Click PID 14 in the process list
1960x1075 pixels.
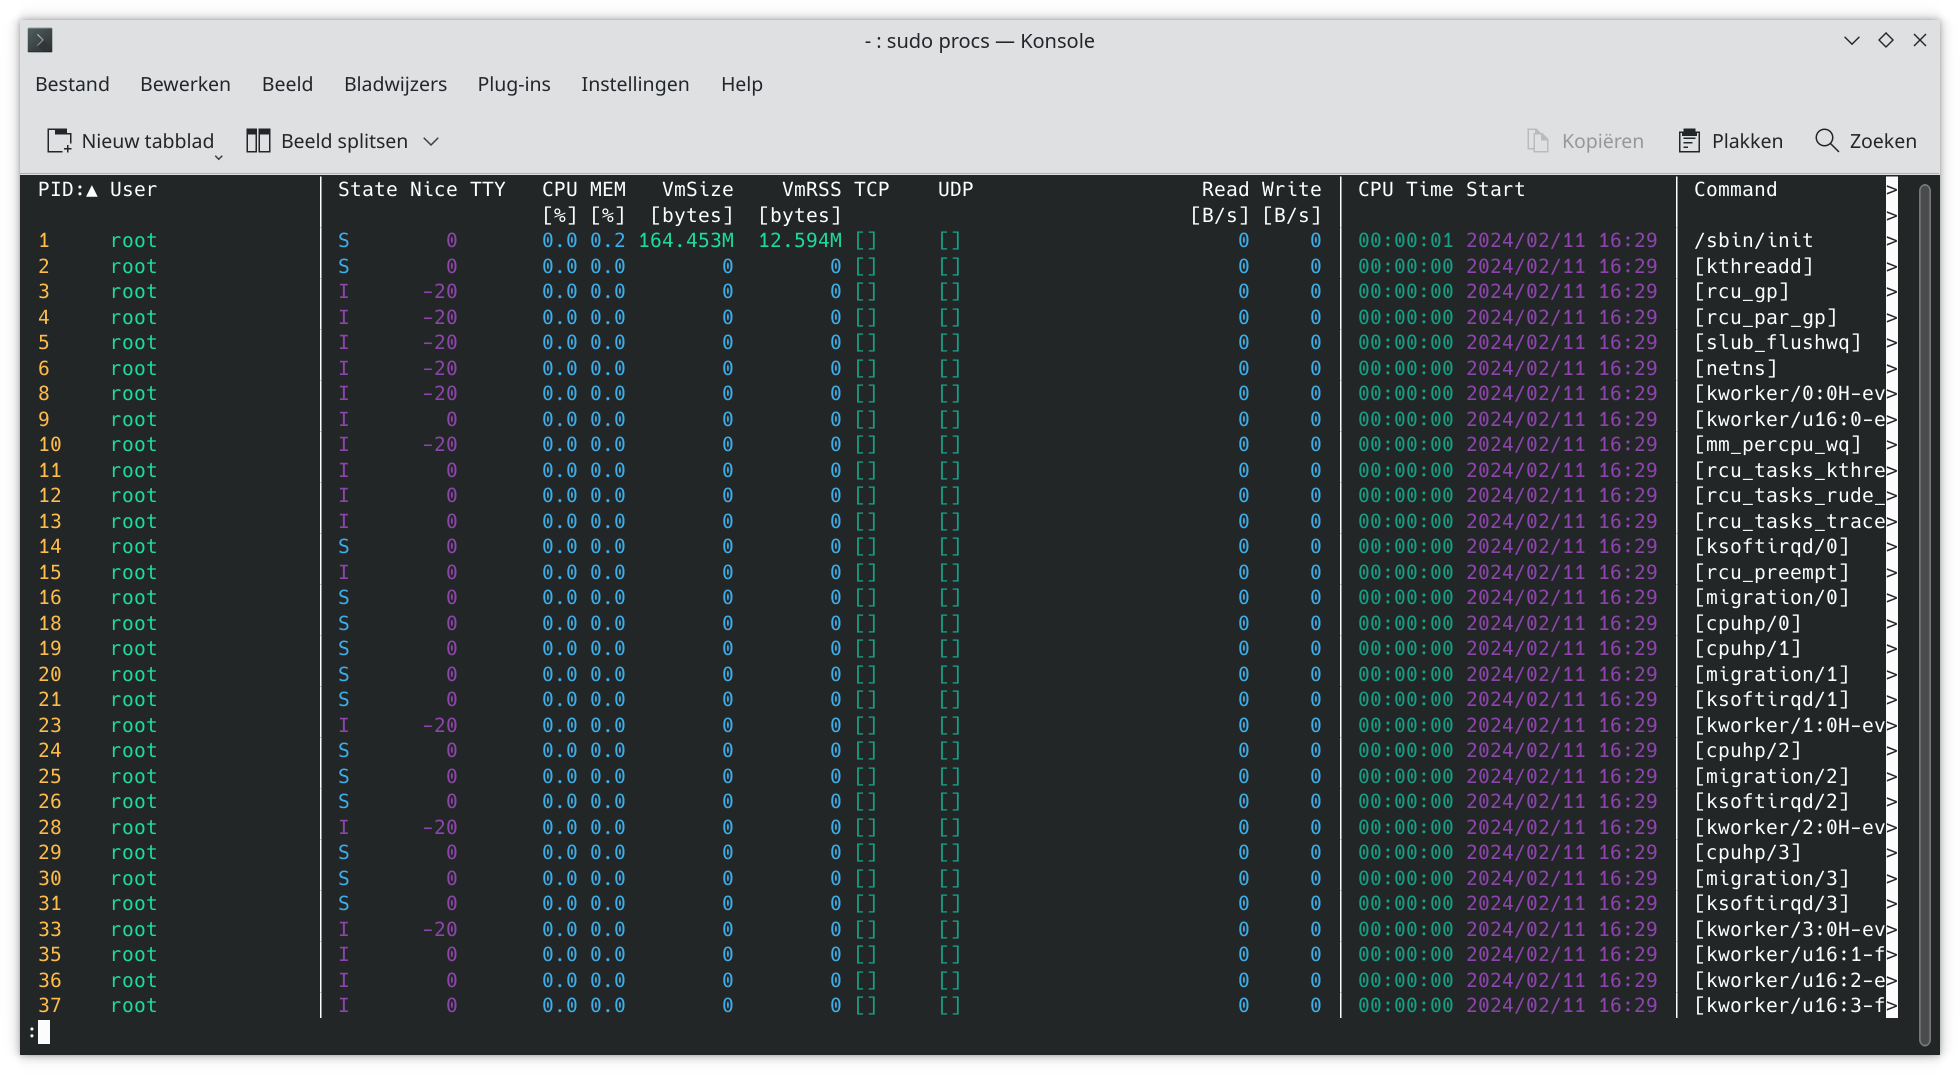point(49,546)
